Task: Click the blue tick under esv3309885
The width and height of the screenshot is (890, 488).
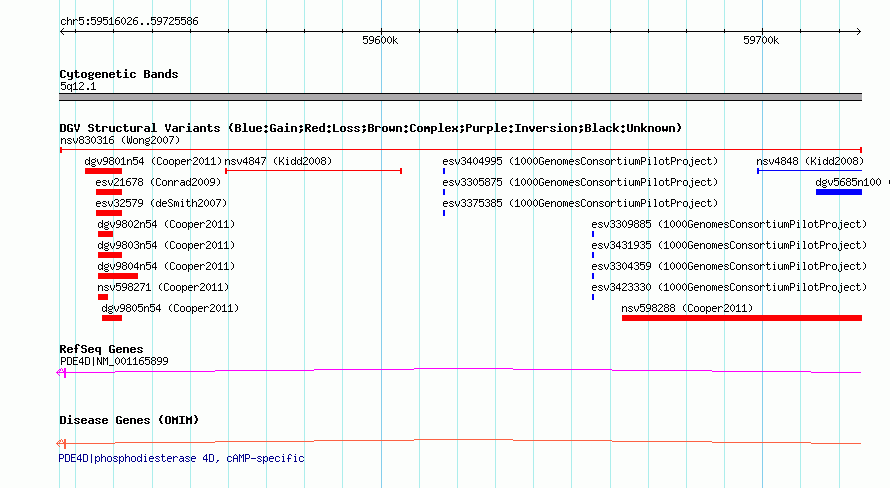Action: 593,234
